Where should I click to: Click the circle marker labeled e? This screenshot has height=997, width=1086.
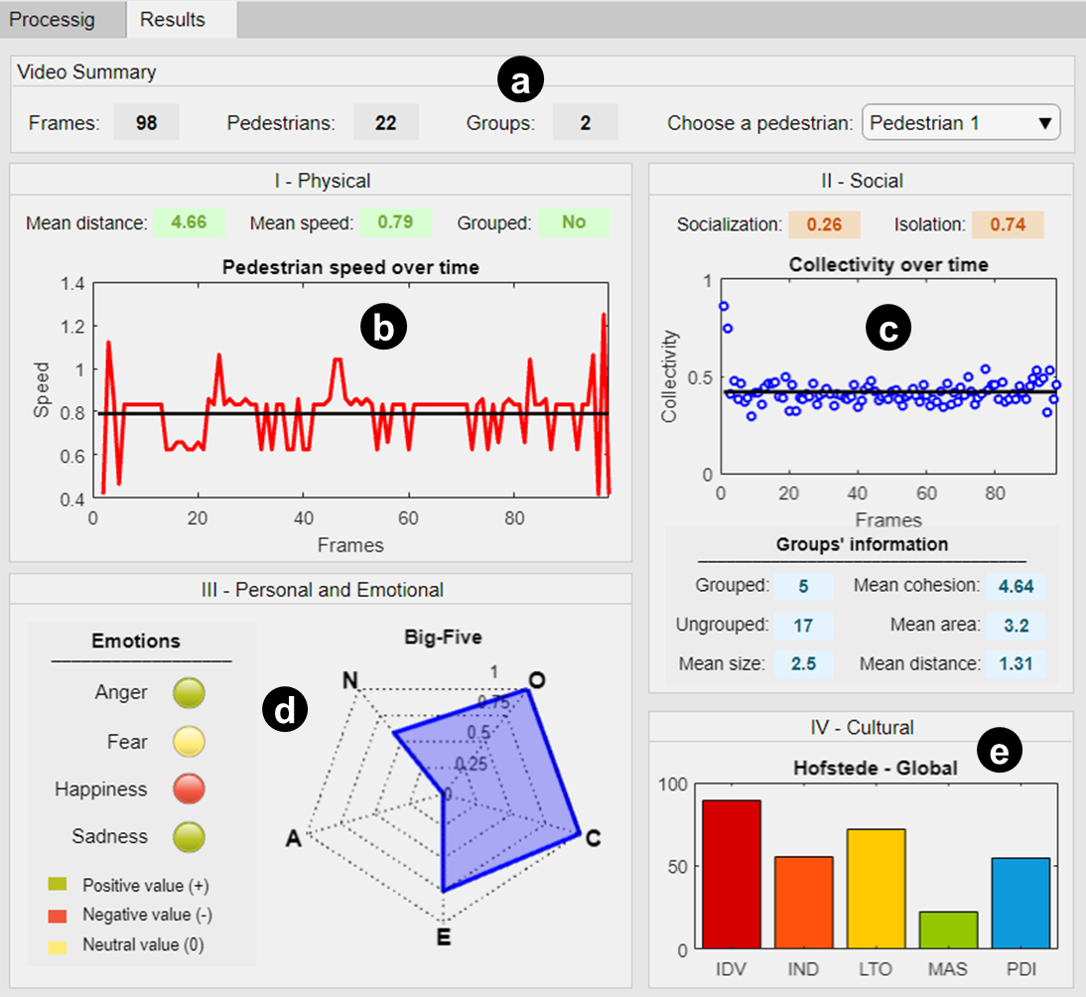999,750
